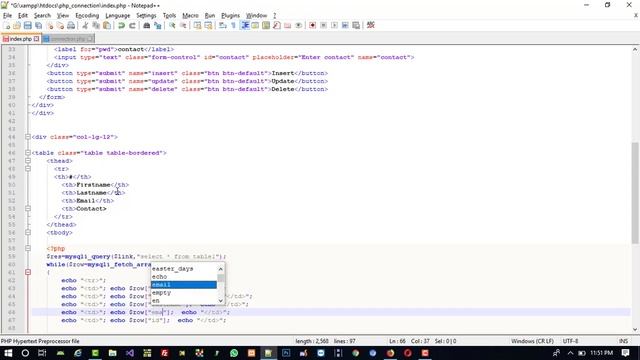Select 'echo' in autocomplete list
Viewport: 640px width, 360px height.
184,277
